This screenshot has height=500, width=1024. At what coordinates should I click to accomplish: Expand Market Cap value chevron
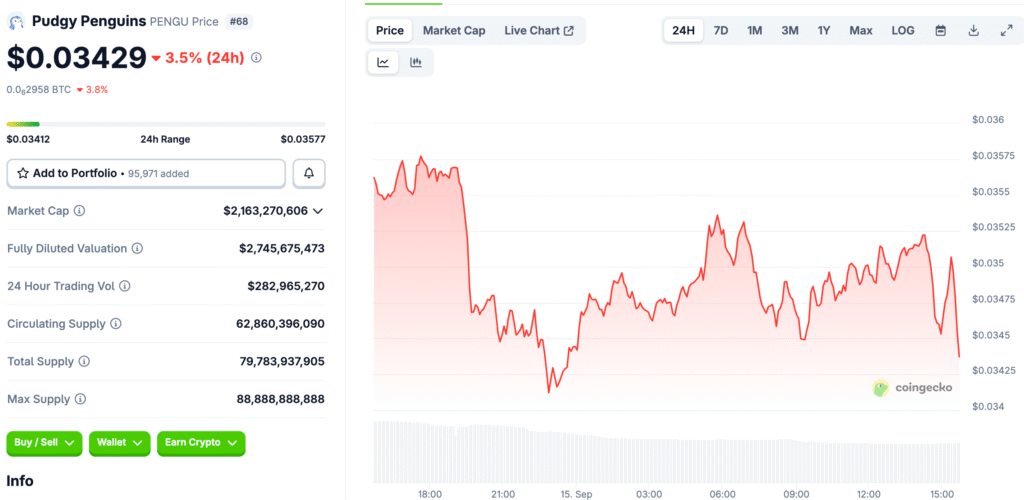coord(318,211)
